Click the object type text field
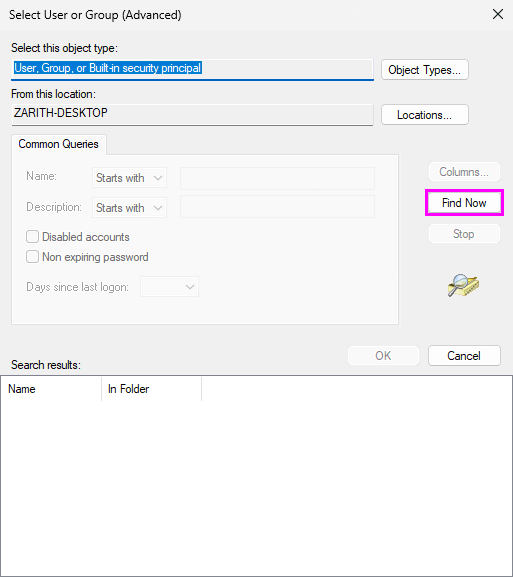Screen dimensions: 513x577 192,69
